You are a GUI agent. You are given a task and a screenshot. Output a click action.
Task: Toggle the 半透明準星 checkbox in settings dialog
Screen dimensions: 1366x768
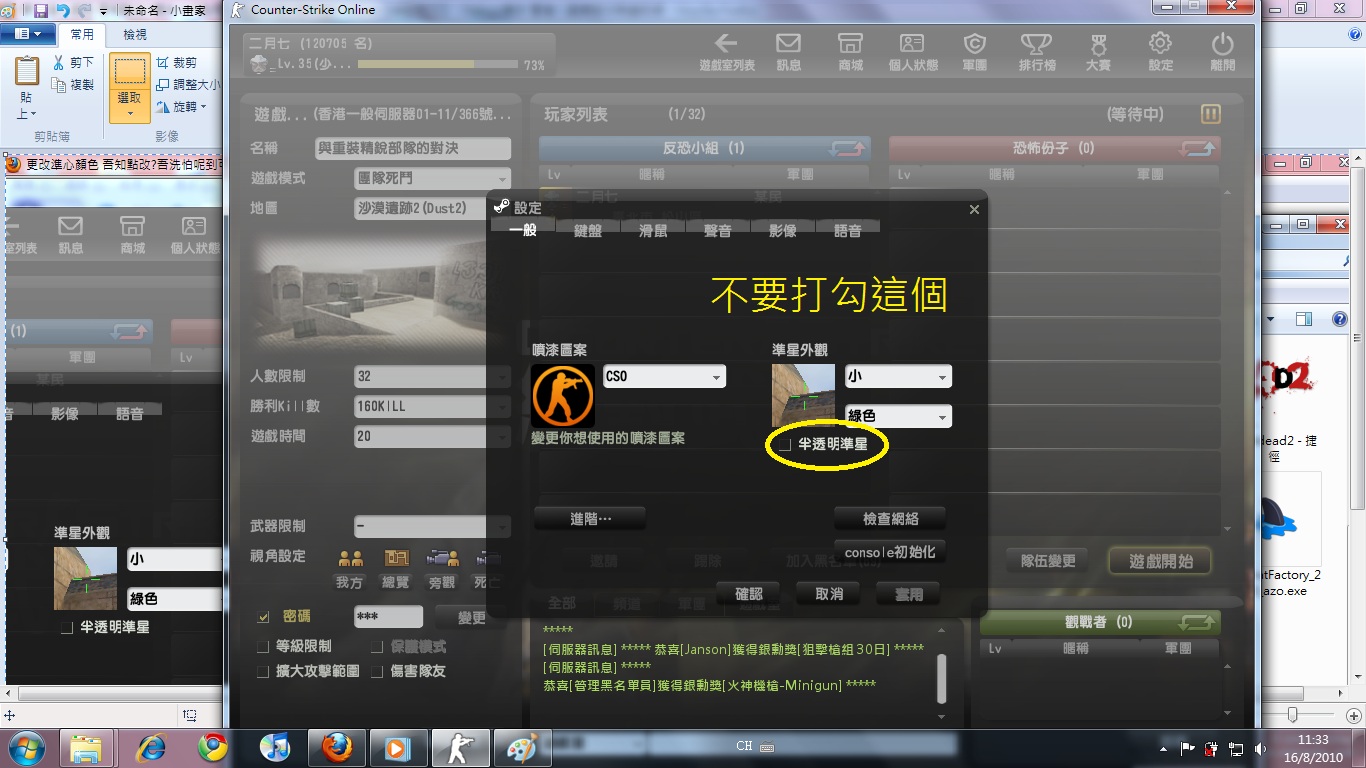coord(786,444)
